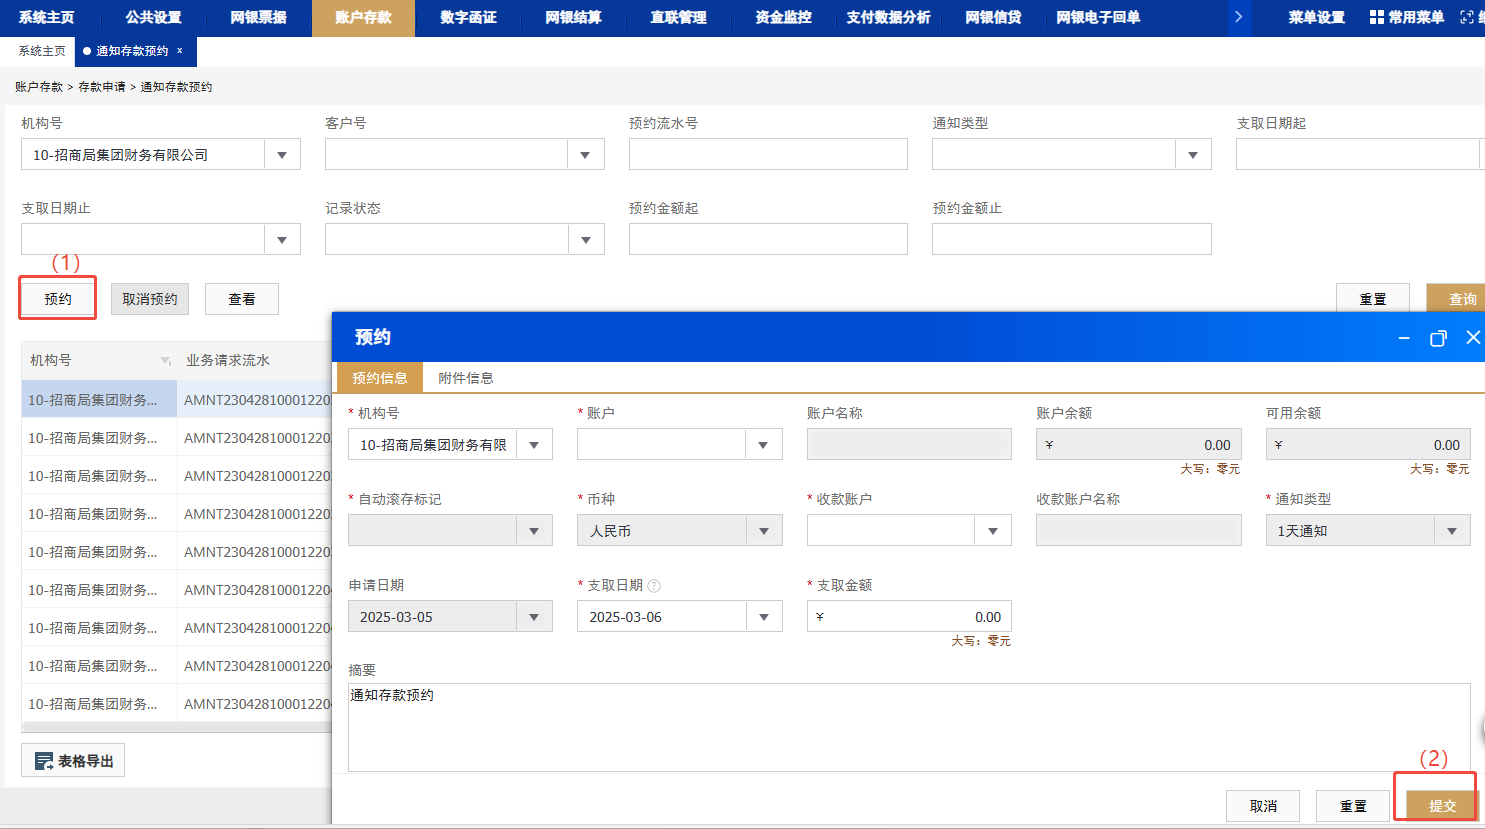Open the 支取日期 date picker dropdown
Viewport: 1485px width, 829px height.
point(763,617)
